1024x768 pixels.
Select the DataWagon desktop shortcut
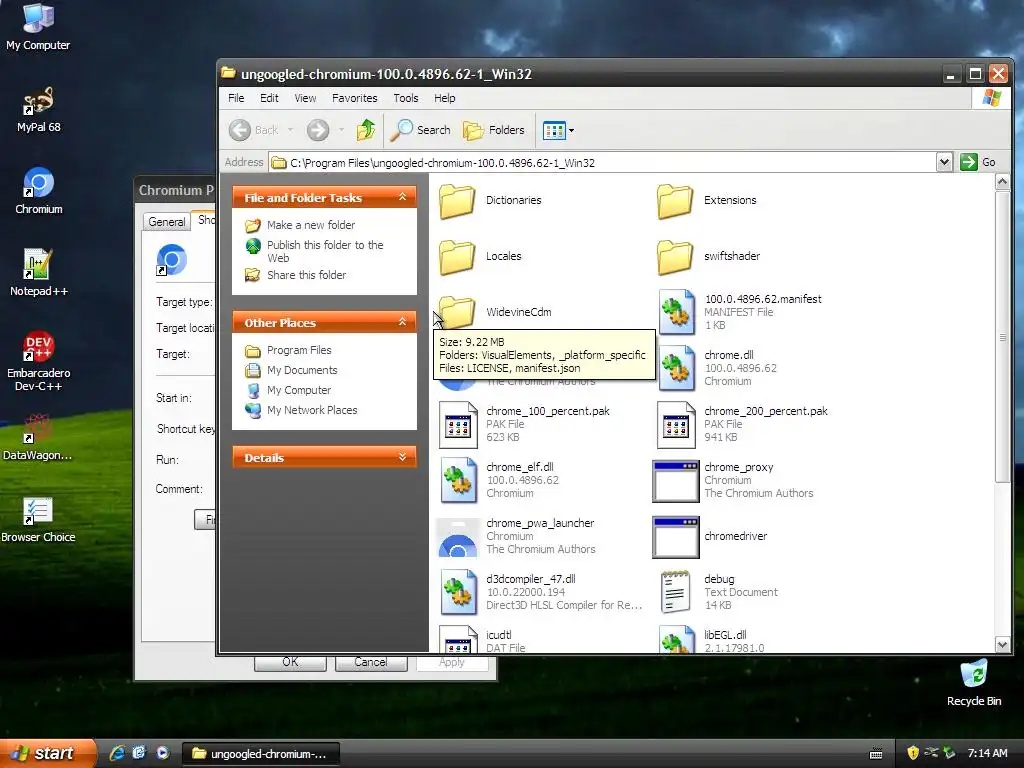click(38, 438)
